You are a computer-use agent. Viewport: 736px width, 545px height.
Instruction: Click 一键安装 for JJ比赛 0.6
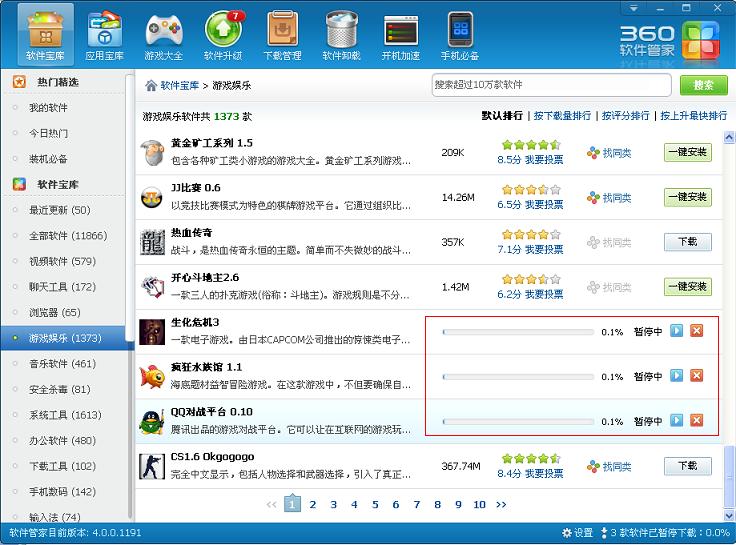coord(687,197)
